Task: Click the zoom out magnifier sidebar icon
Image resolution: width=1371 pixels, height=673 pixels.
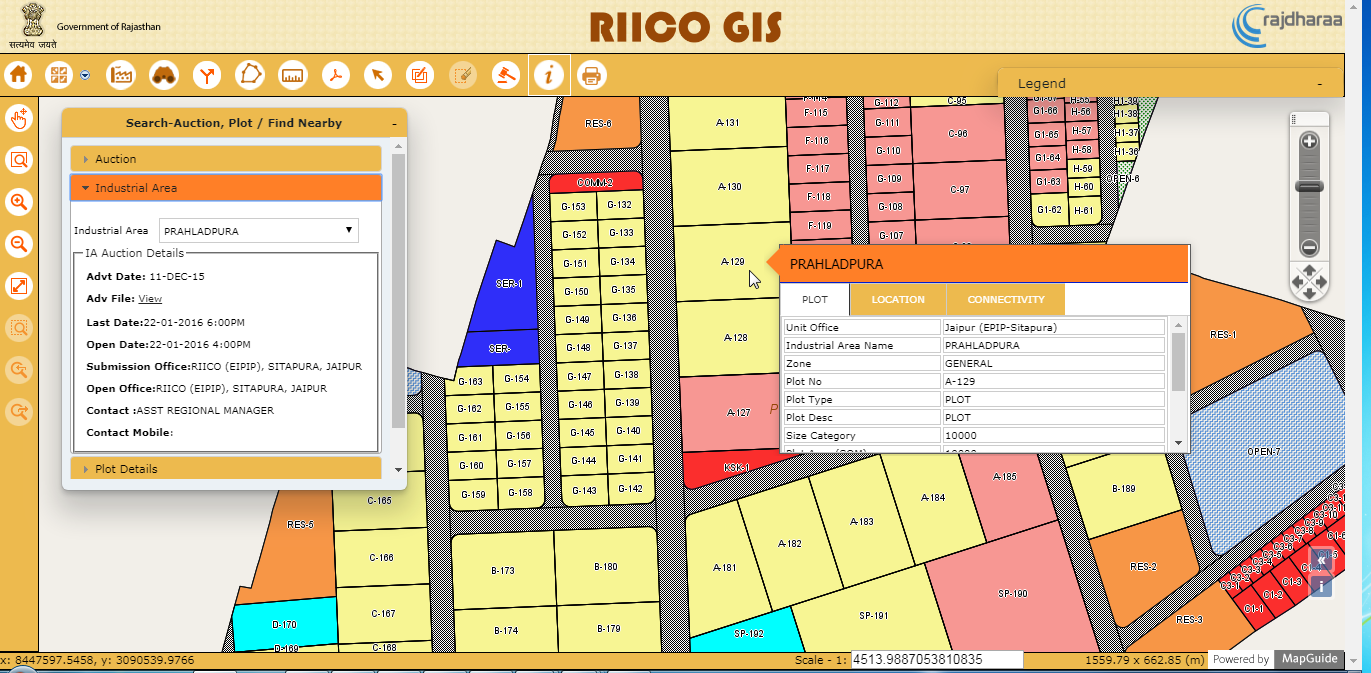Action: (19, 244)
